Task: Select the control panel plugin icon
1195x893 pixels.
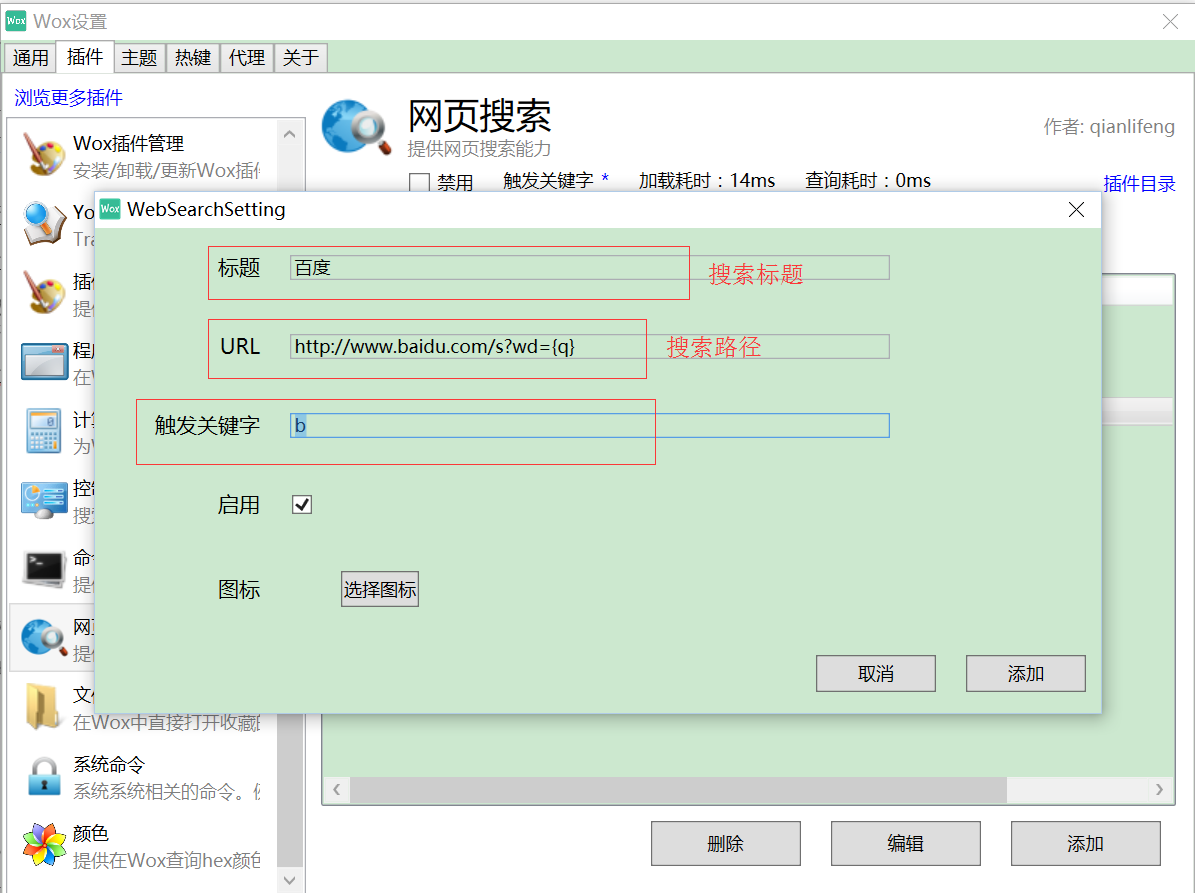Action: pos(44,500)
